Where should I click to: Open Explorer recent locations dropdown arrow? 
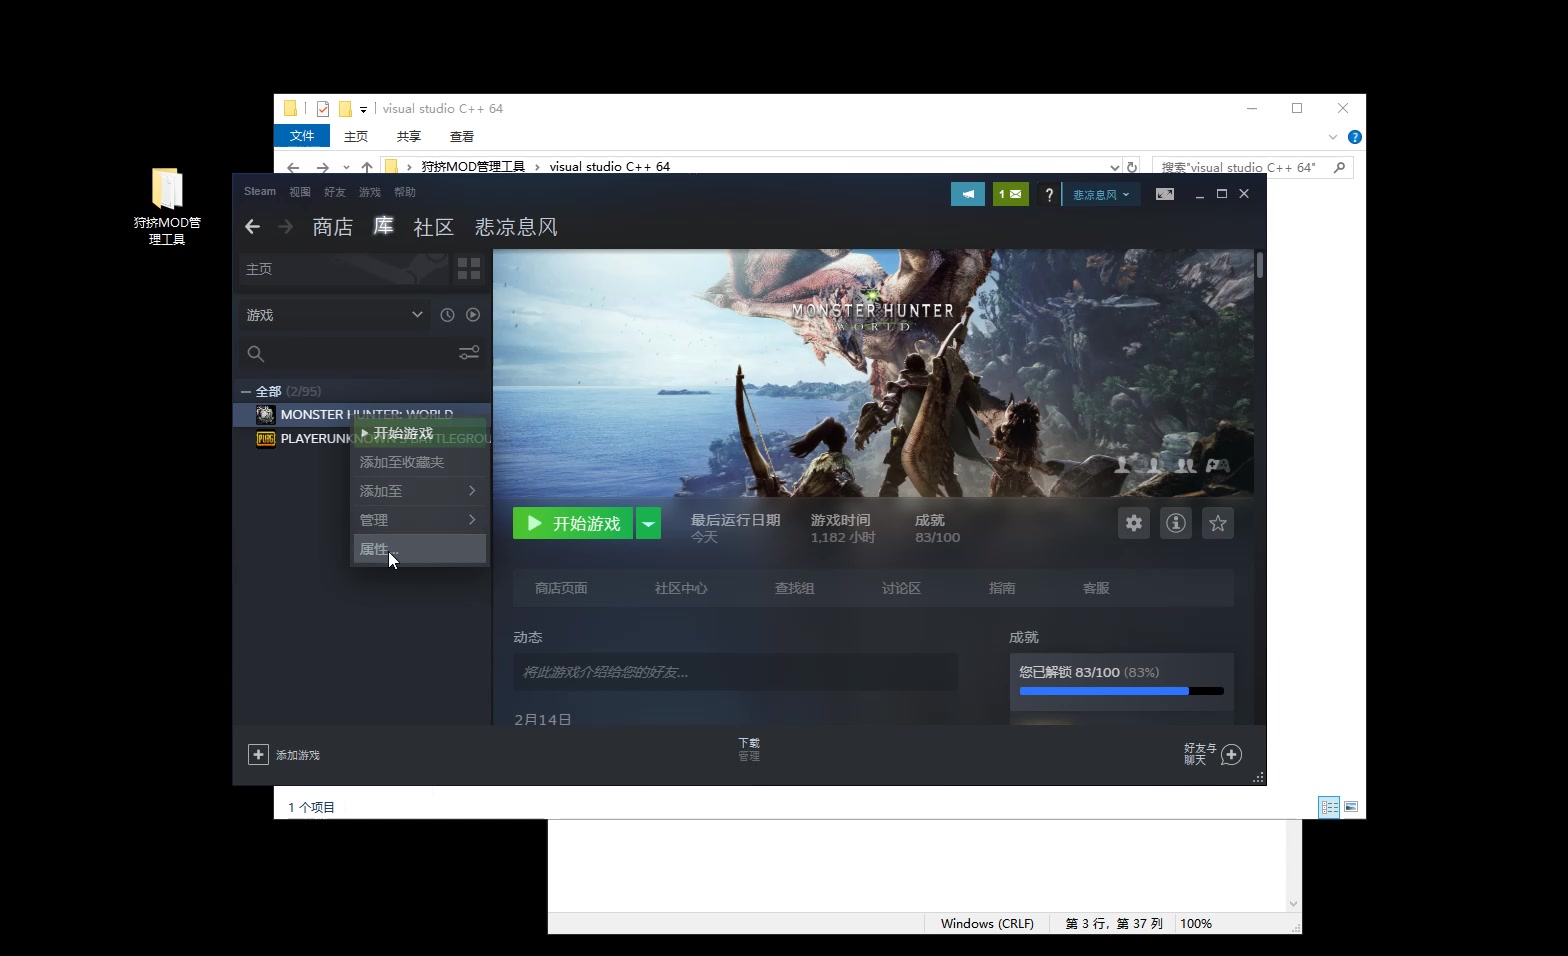click(346, 167)
